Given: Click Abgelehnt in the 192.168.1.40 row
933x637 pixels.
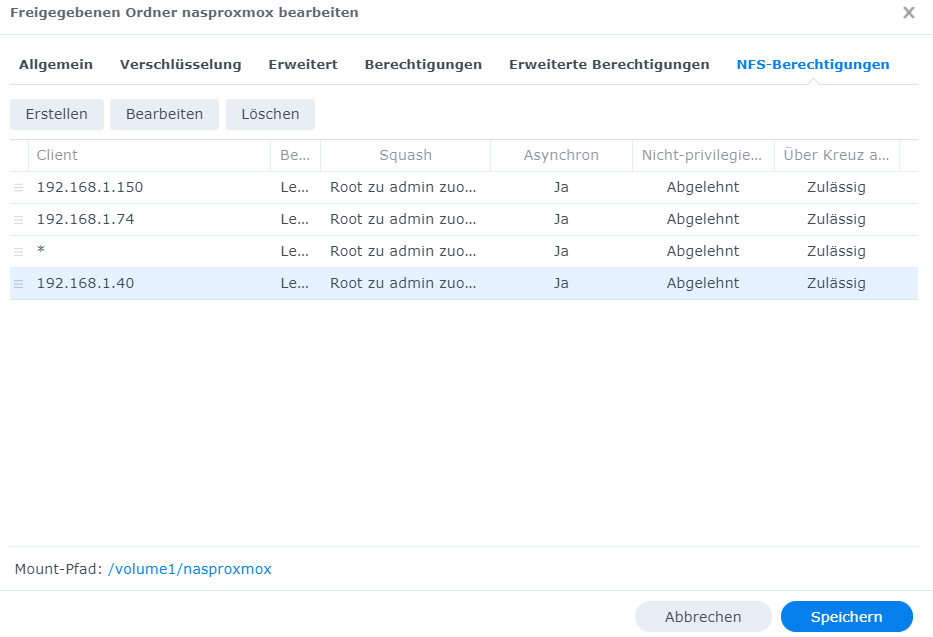Looking at the screenshot, I should pos(703,284).
